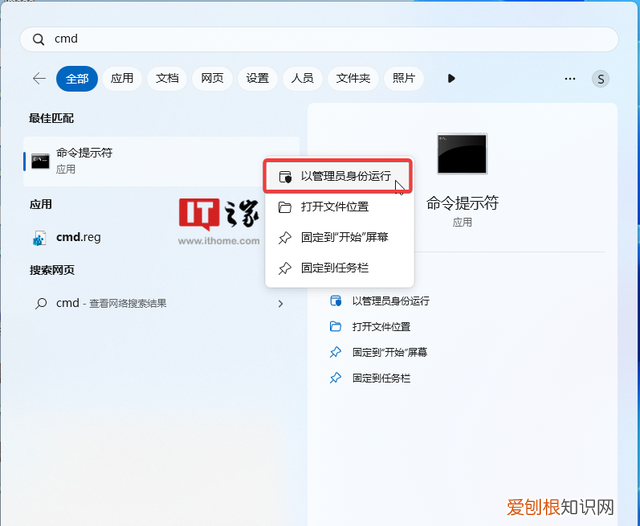Switch to the 文件夹 filter tab
This screenshot has width=640, height=526.
click(x=353, y=78)
